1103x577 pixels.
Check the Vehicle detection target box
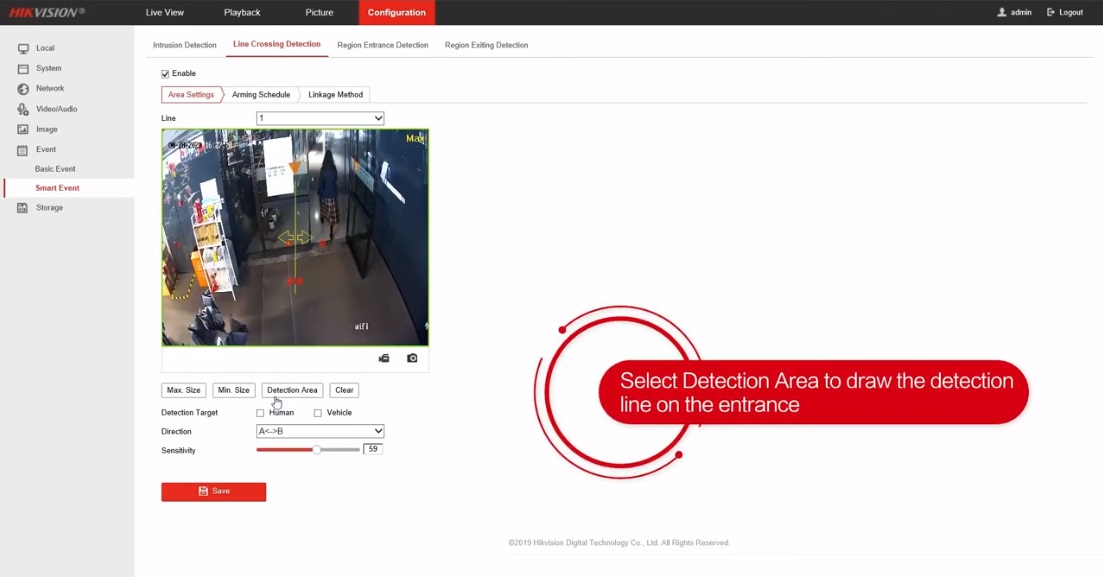click(x=318, y=413)
